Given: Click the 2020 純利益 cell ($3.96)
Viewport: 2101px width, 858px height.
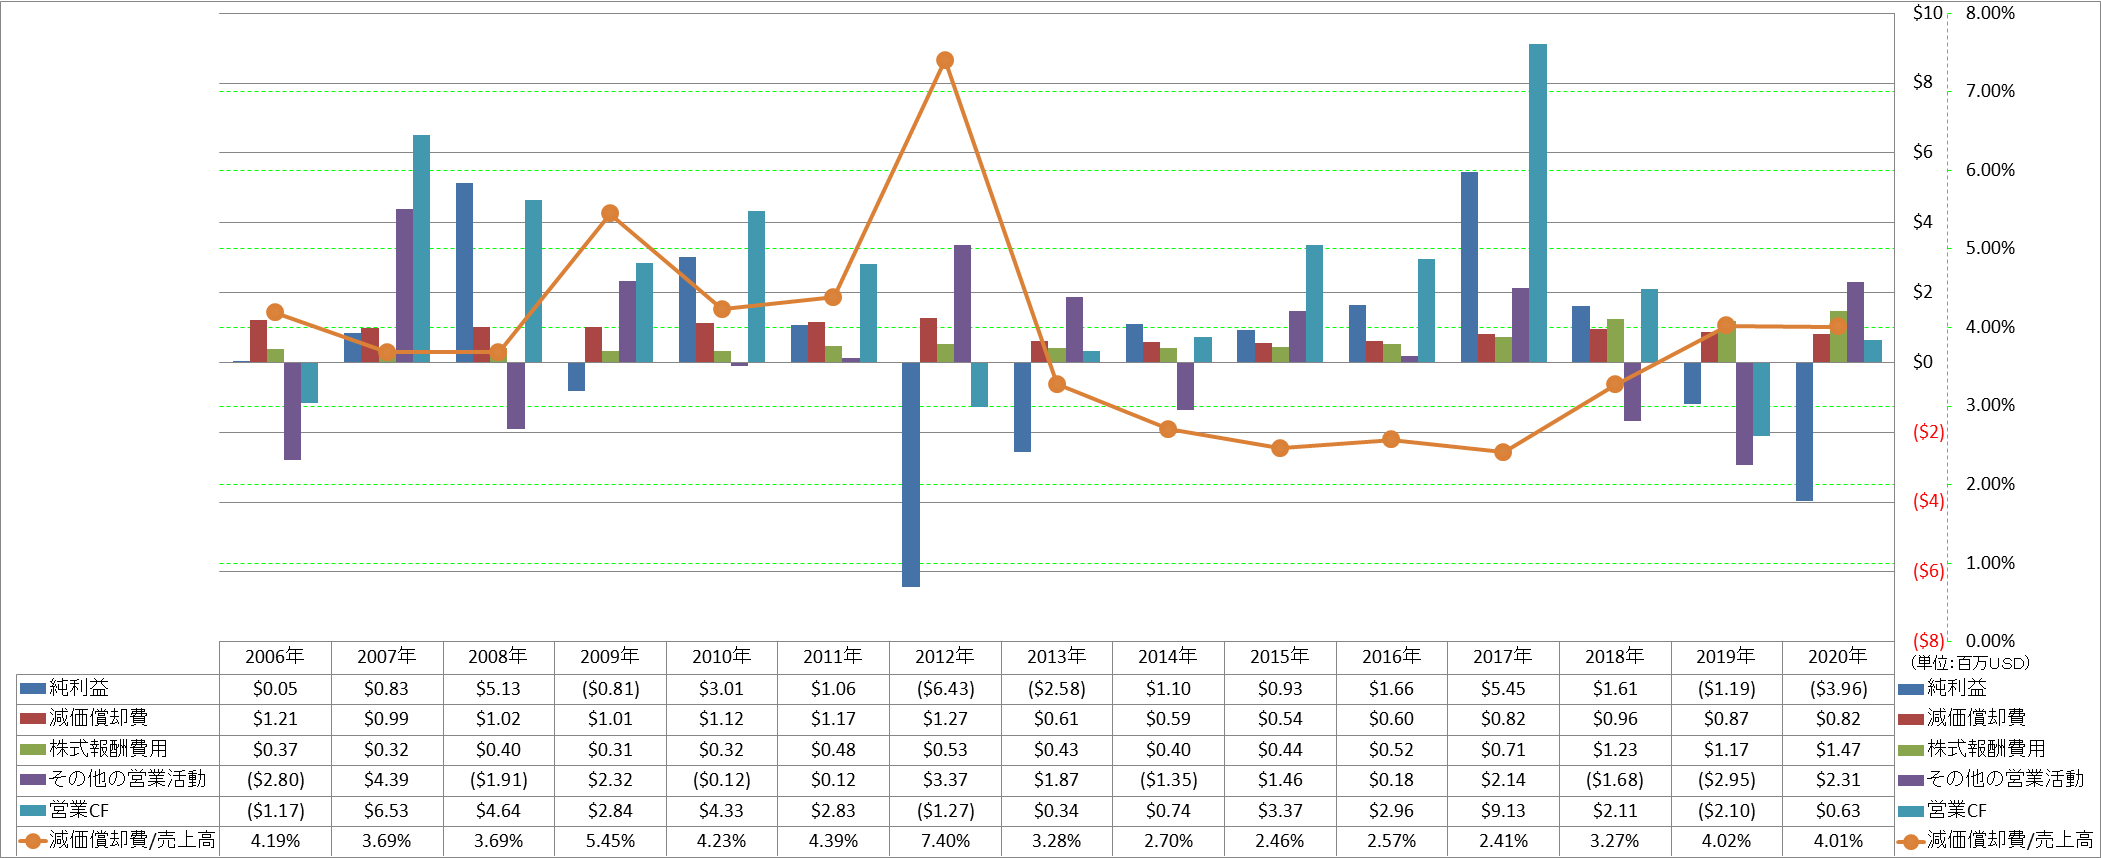Looking at the screenshot, I should click(x=1838, y=689).
